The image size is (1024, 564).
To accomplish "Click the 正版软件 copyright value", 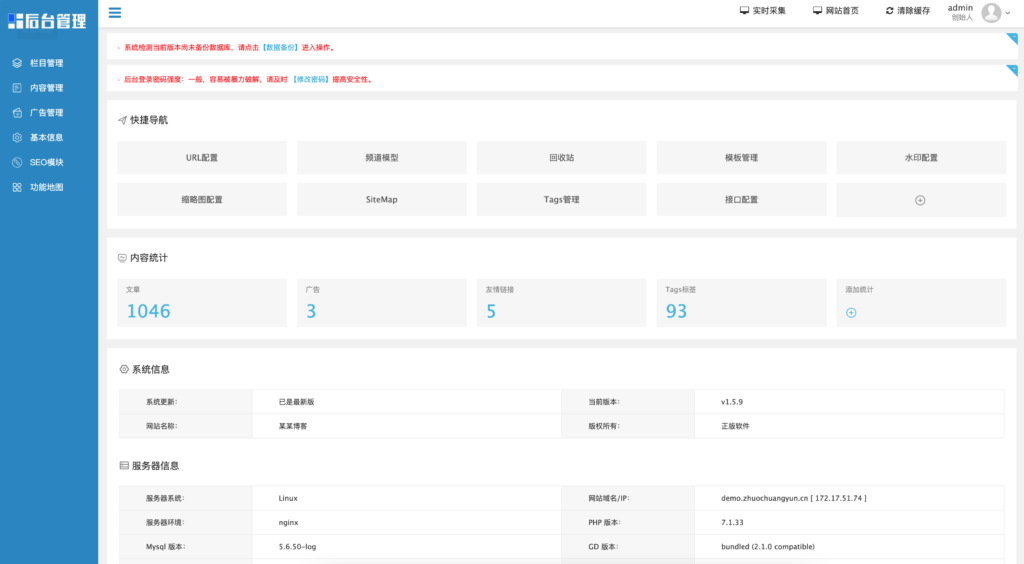I will tap(735, 426).
